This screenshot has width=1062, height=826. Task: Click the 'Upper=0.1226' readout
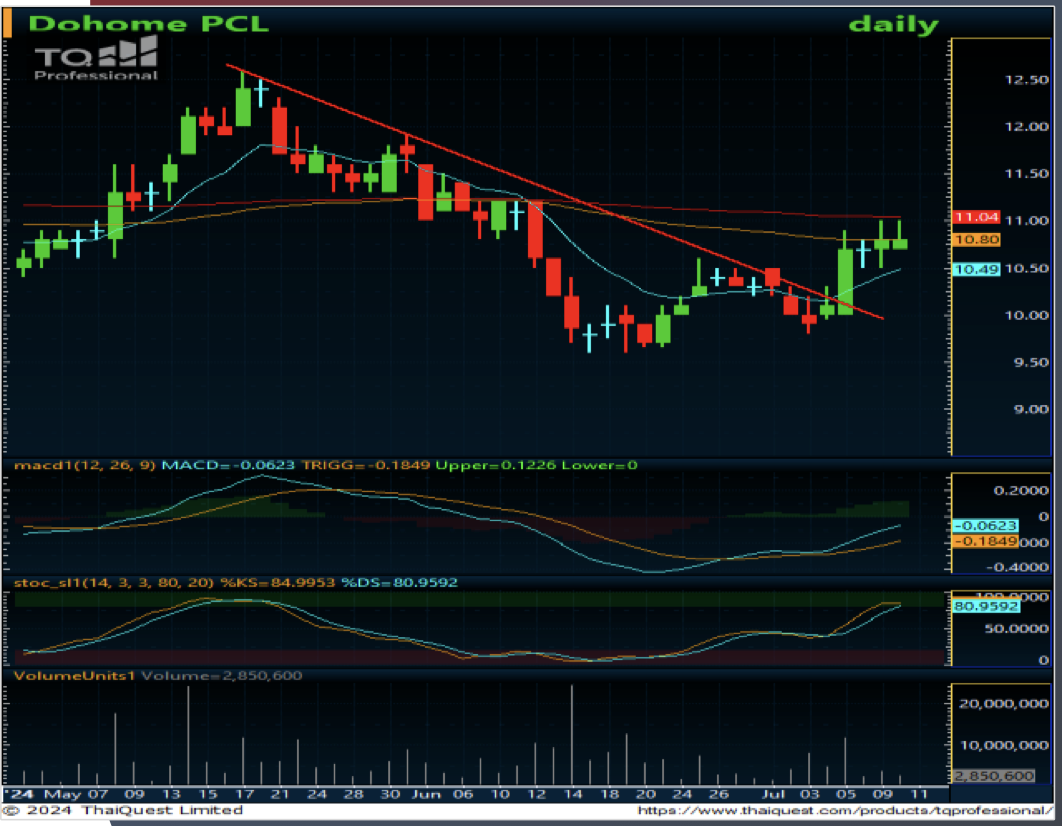pos(495,465)
